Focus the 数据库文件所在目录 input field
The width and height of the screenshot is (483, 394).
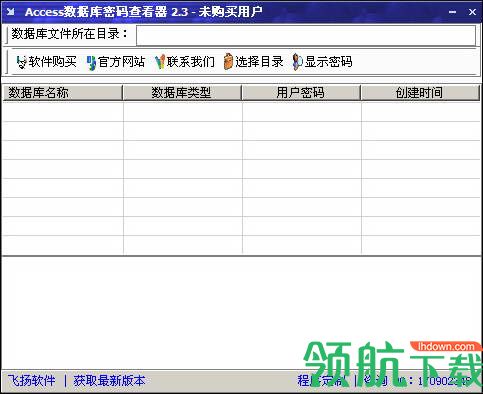click(306, 35)
